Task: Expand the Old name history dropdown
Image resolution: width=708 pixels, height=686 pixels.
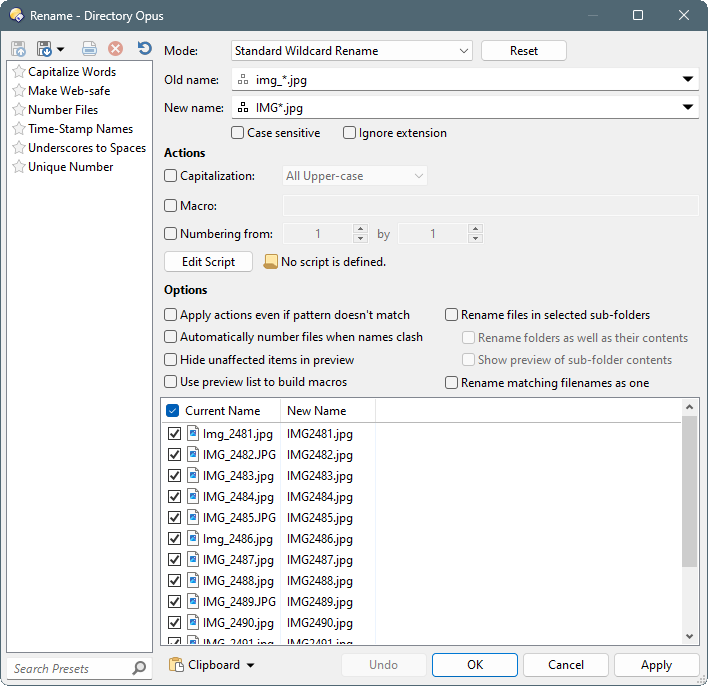Action: 688,79
